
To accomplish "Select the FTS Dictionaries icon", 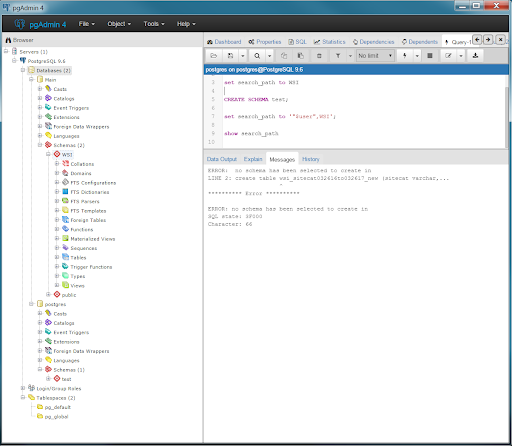I will click(66, 192).
